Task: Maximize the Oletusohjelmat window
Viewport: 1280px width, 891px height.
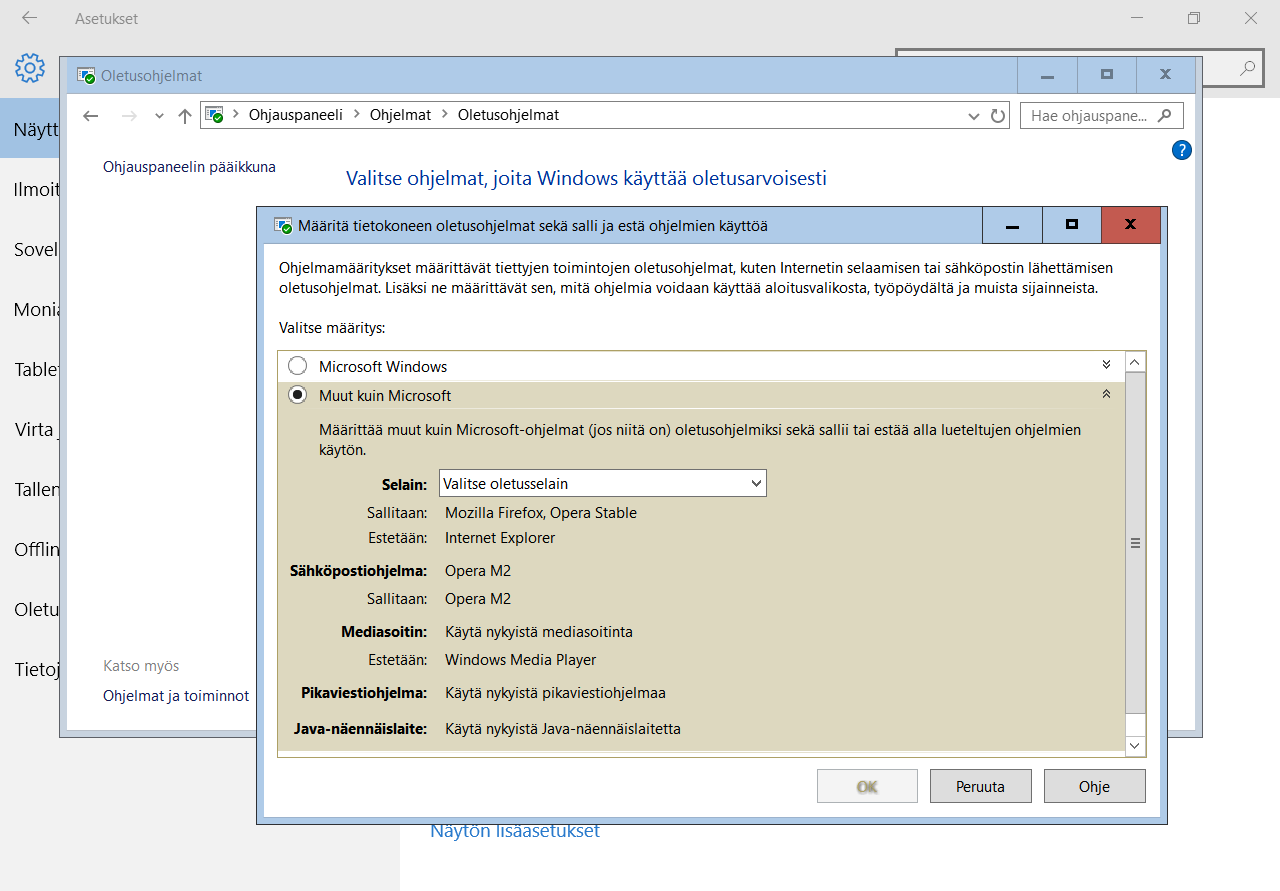Action: click(1107, 75)
